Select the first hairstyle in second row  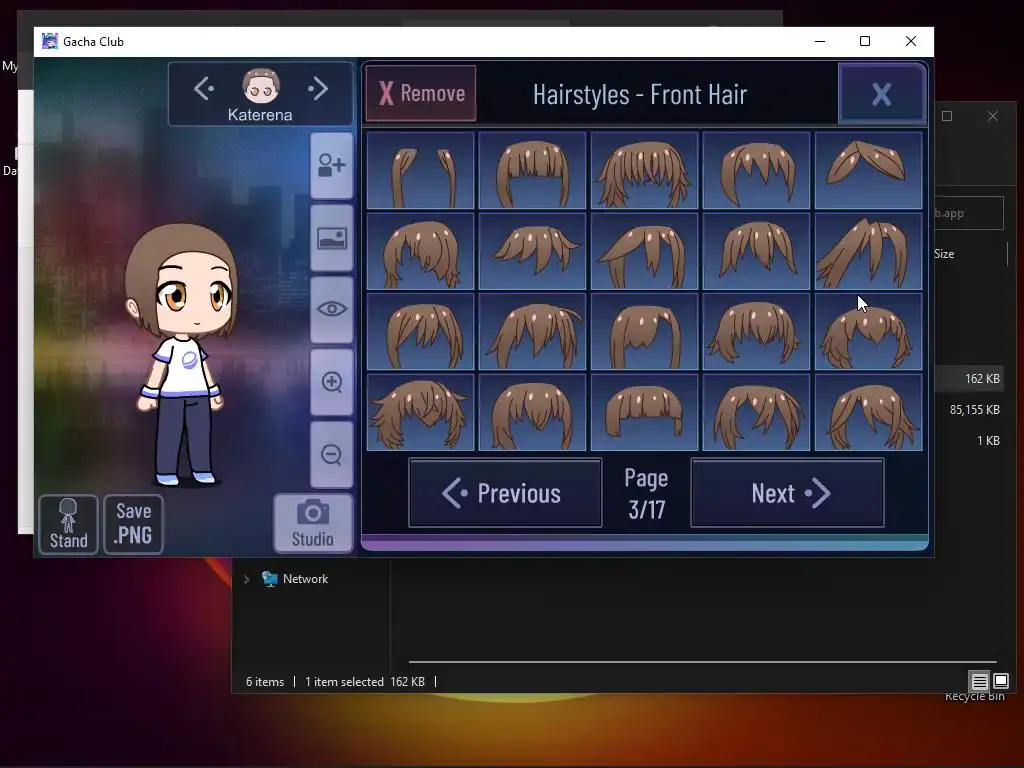(x=421, y=251)
